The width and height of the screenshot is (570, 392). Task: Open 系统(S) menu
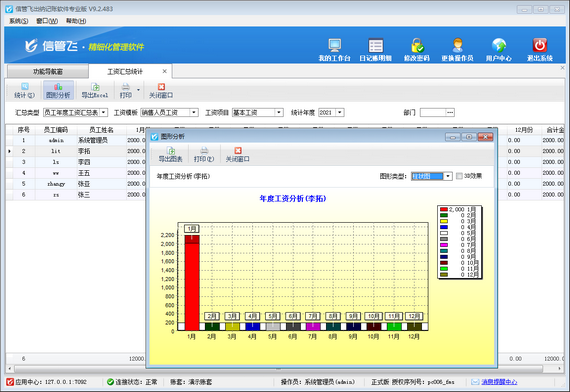(19, 21)
